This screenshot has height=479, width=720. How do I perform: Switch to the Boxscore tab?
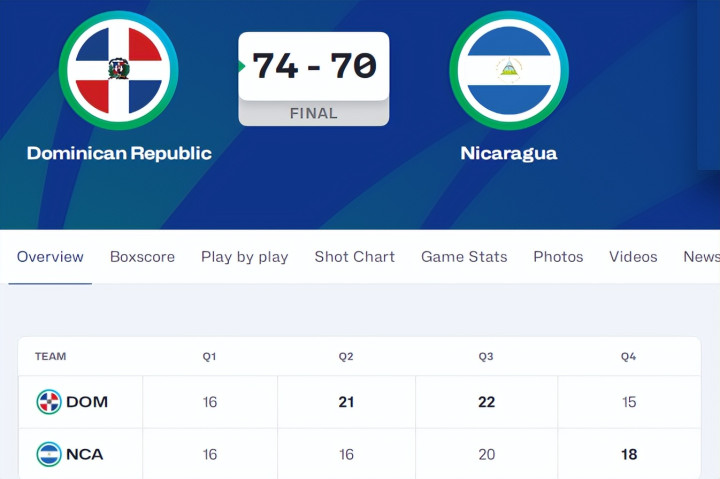[142, 257]
